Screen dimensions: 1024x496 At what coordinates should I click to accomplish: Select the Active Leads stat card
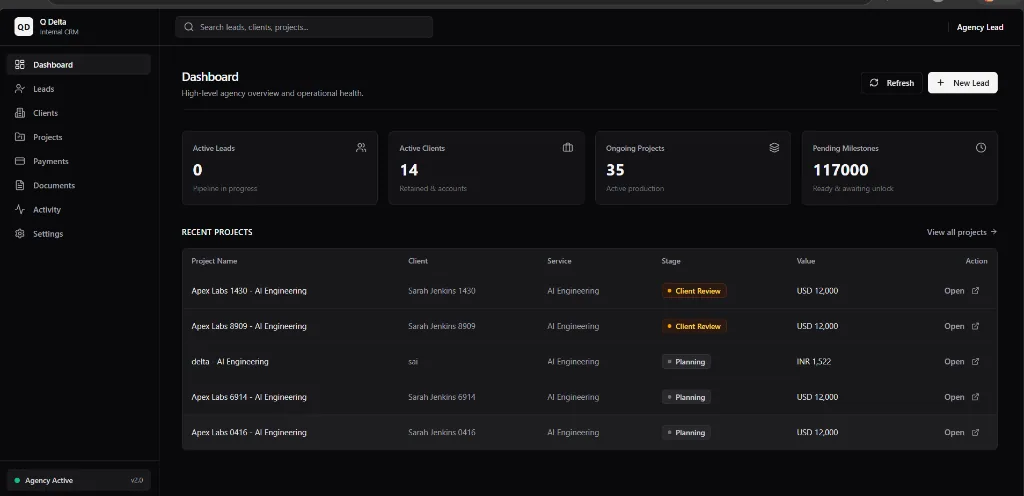coord(280,168)
